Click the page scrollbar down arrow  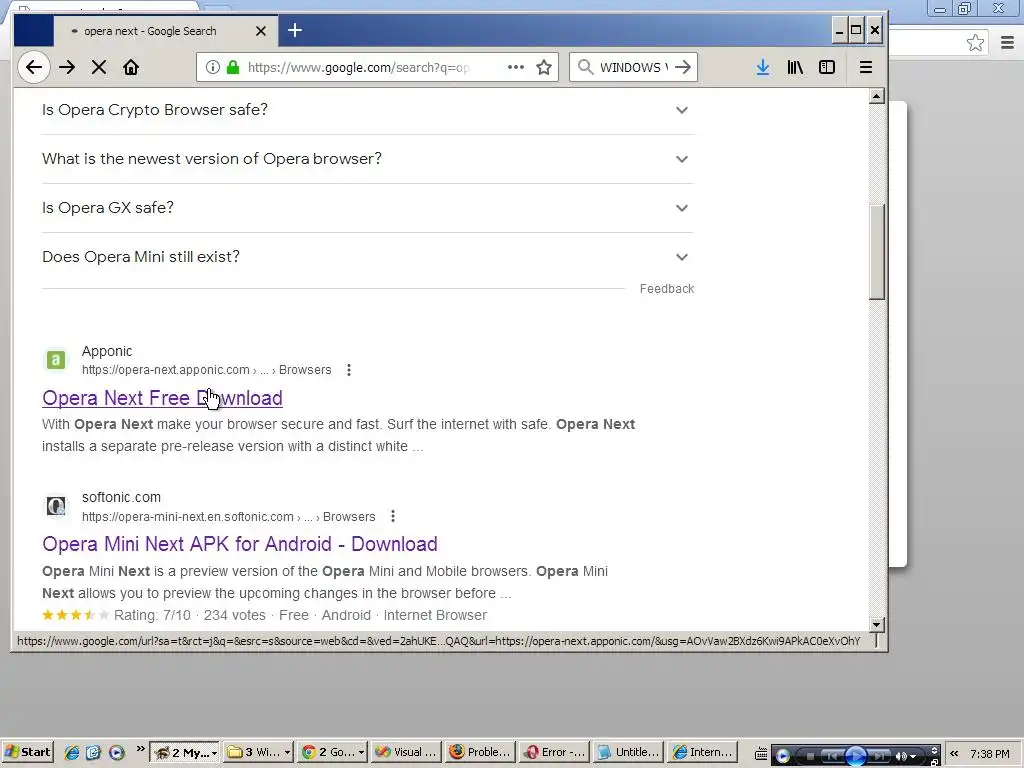pos(876,624)
